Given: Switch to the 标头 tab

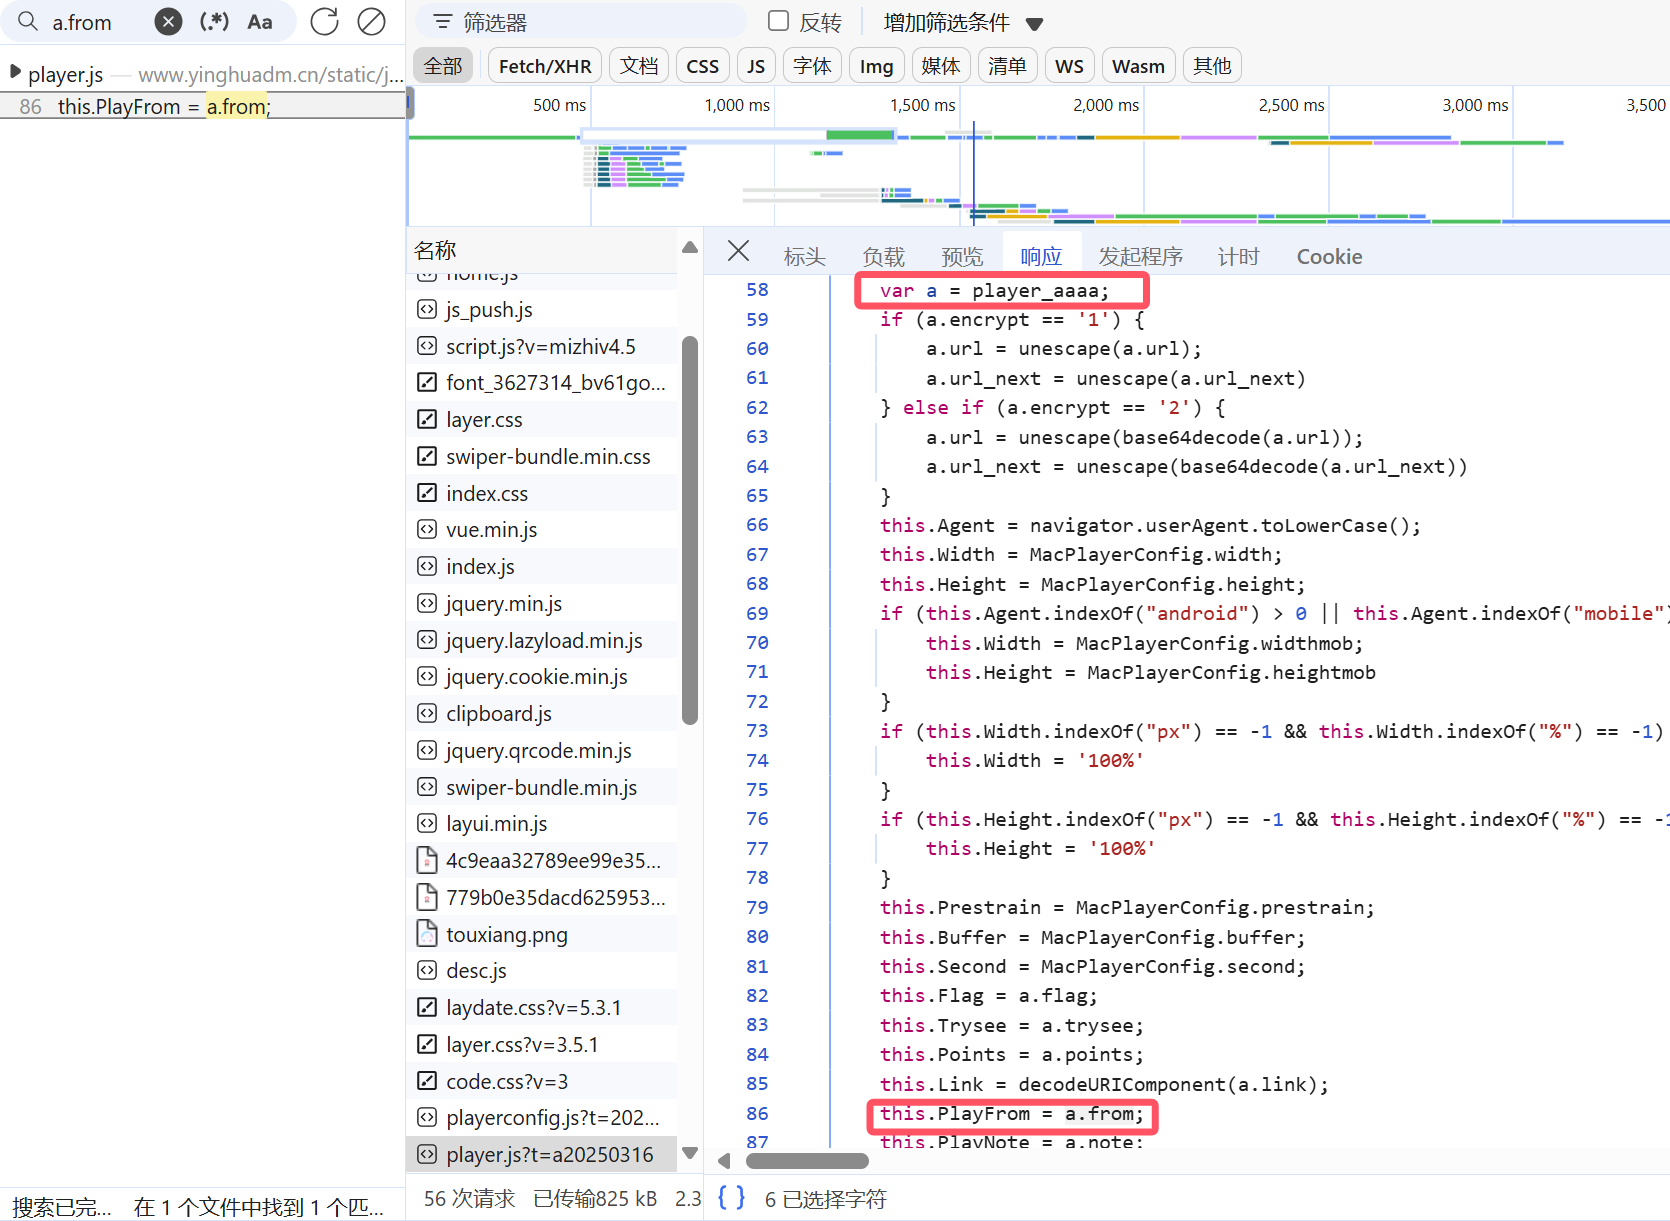Looking at the screenshot, I should [x=804, y=257].
